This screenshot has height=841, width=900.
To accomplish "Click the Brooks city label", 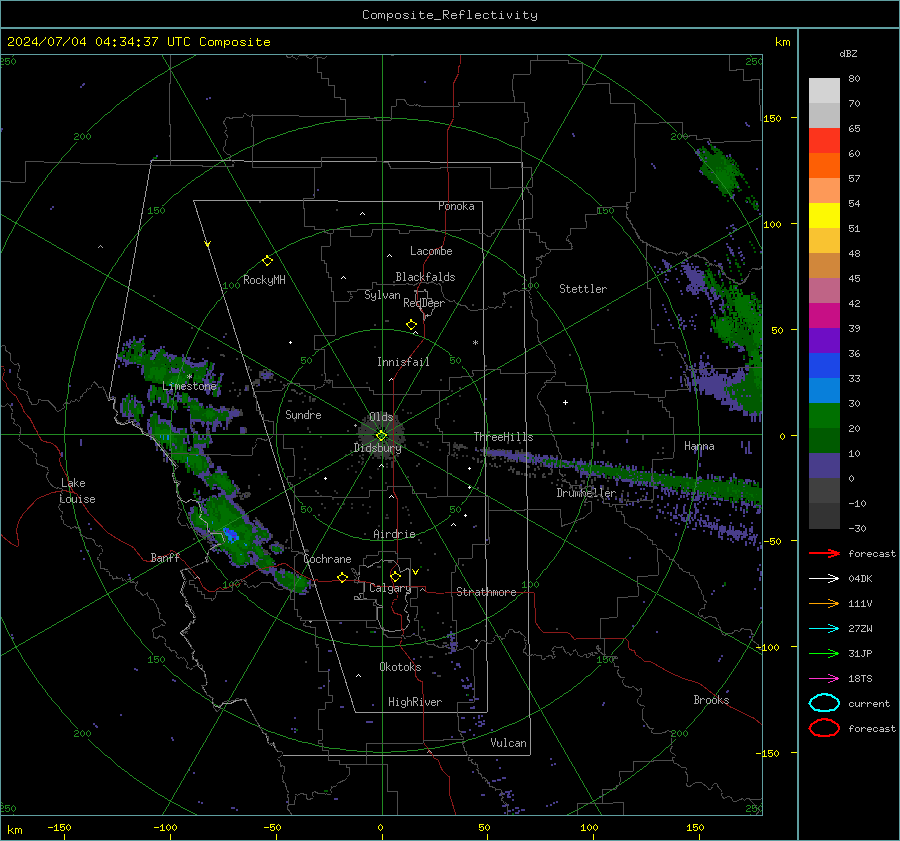I will [x=711, y=700].
